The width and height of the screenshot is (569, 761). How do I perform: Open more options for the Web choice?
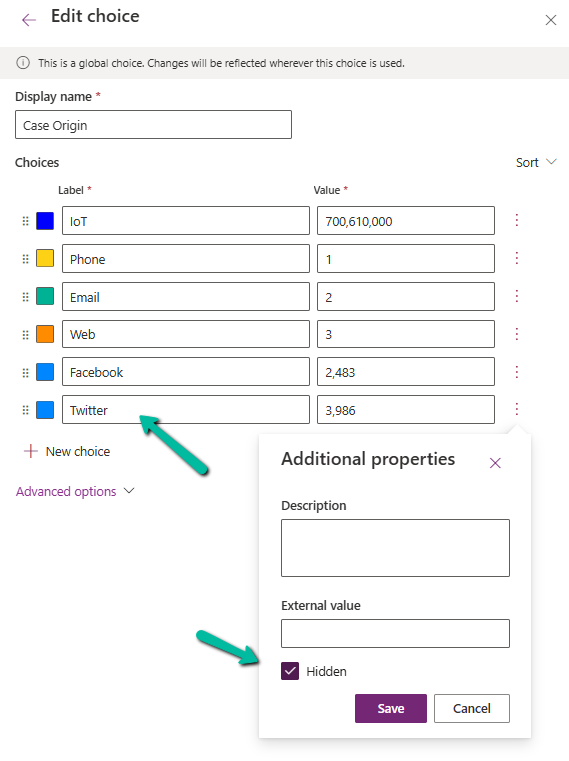517,334
